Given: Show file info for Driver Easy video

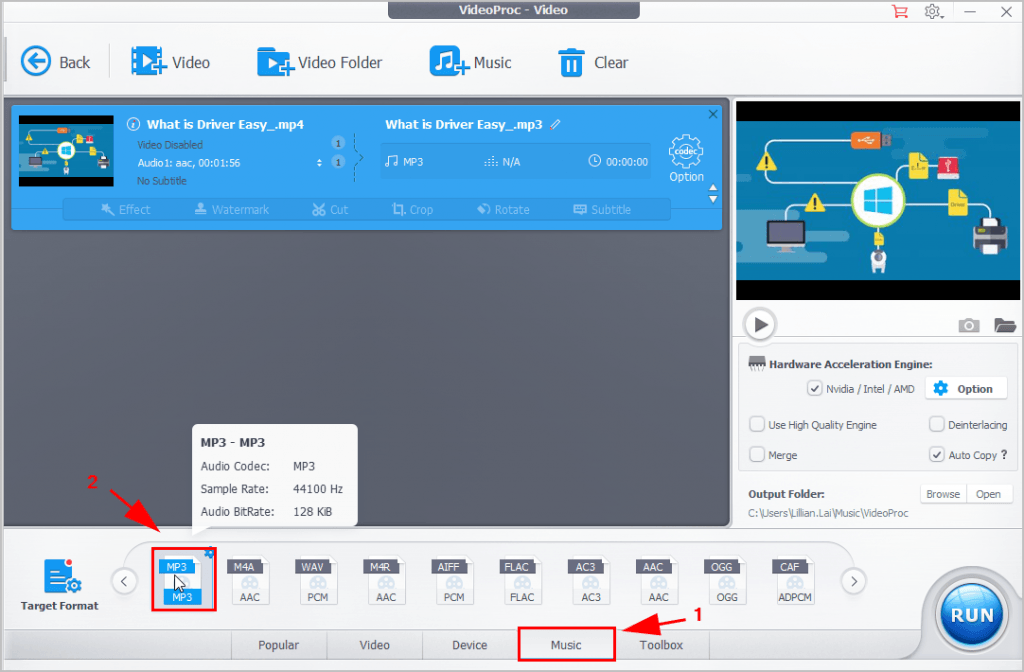Looking at the screenshot, I should [133, 124].
